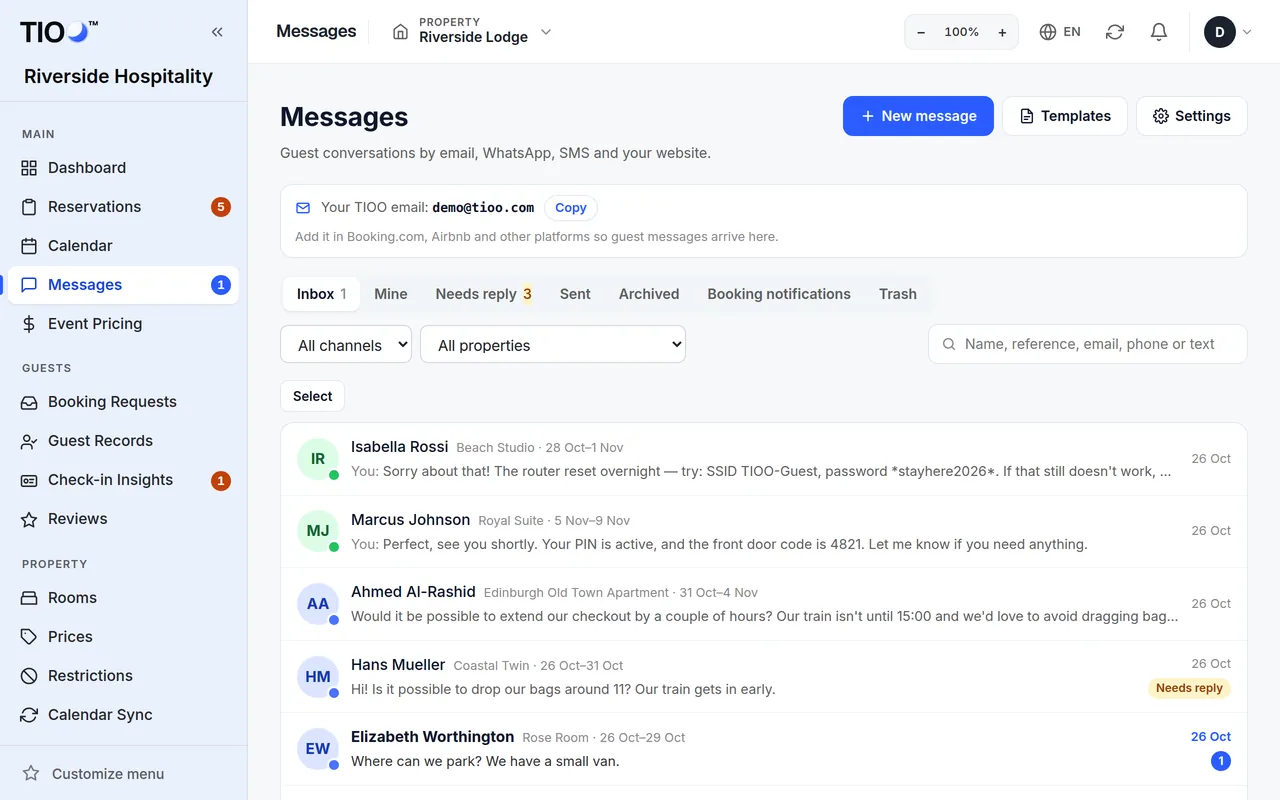The height and width of the screenshot is (800, 1280).
Task: Click the Rooms bed icon
Action: 29,598
